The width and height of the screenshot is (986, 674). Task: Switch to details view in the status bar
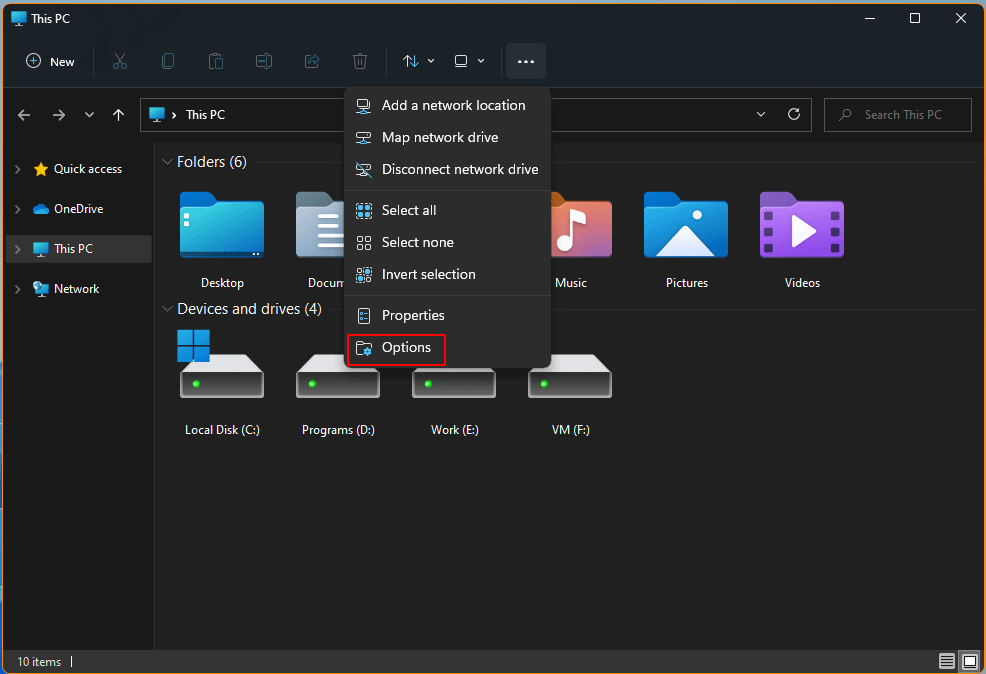click(x=946, y=661)
